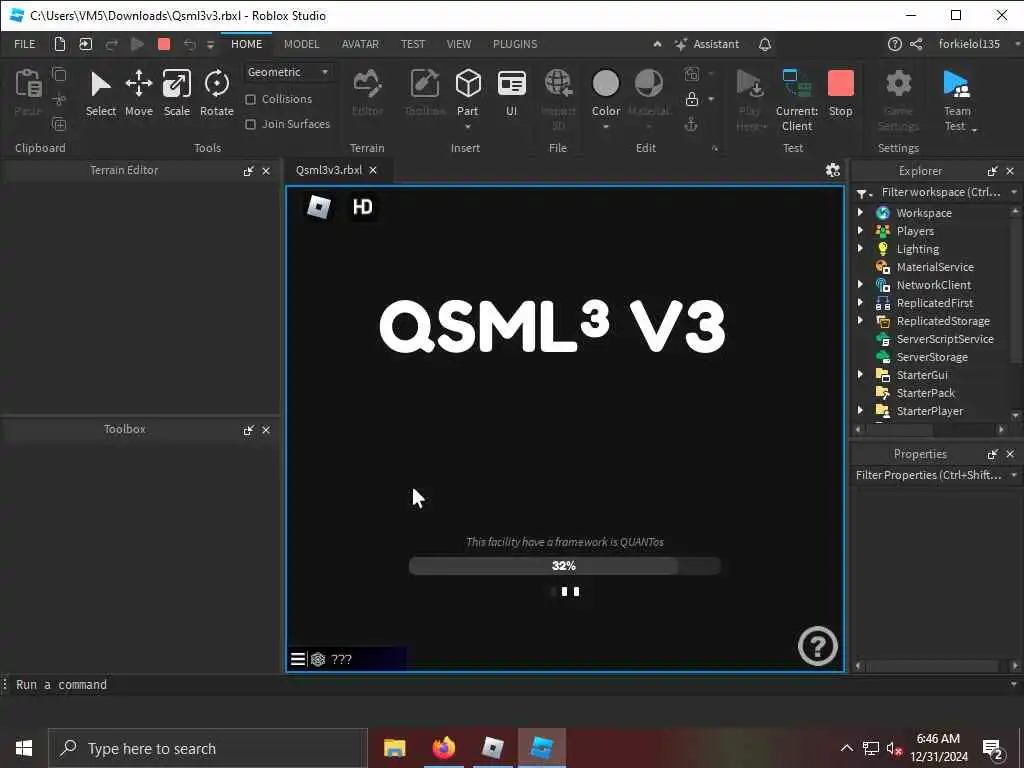This screenshot has width=1024, height=768.
Task: Click the 32% loading progress bar
Action: [x=564, y=566]
